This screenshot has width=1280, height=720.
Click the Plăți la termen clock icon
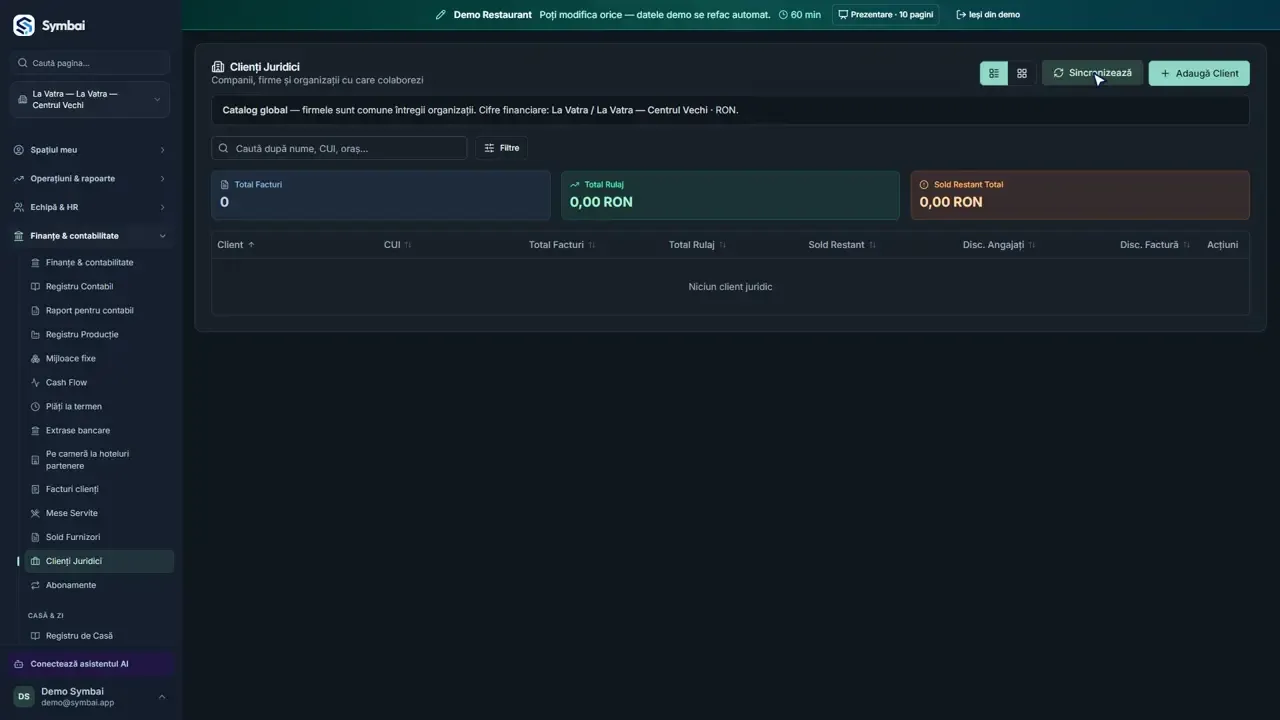(36, 407)
